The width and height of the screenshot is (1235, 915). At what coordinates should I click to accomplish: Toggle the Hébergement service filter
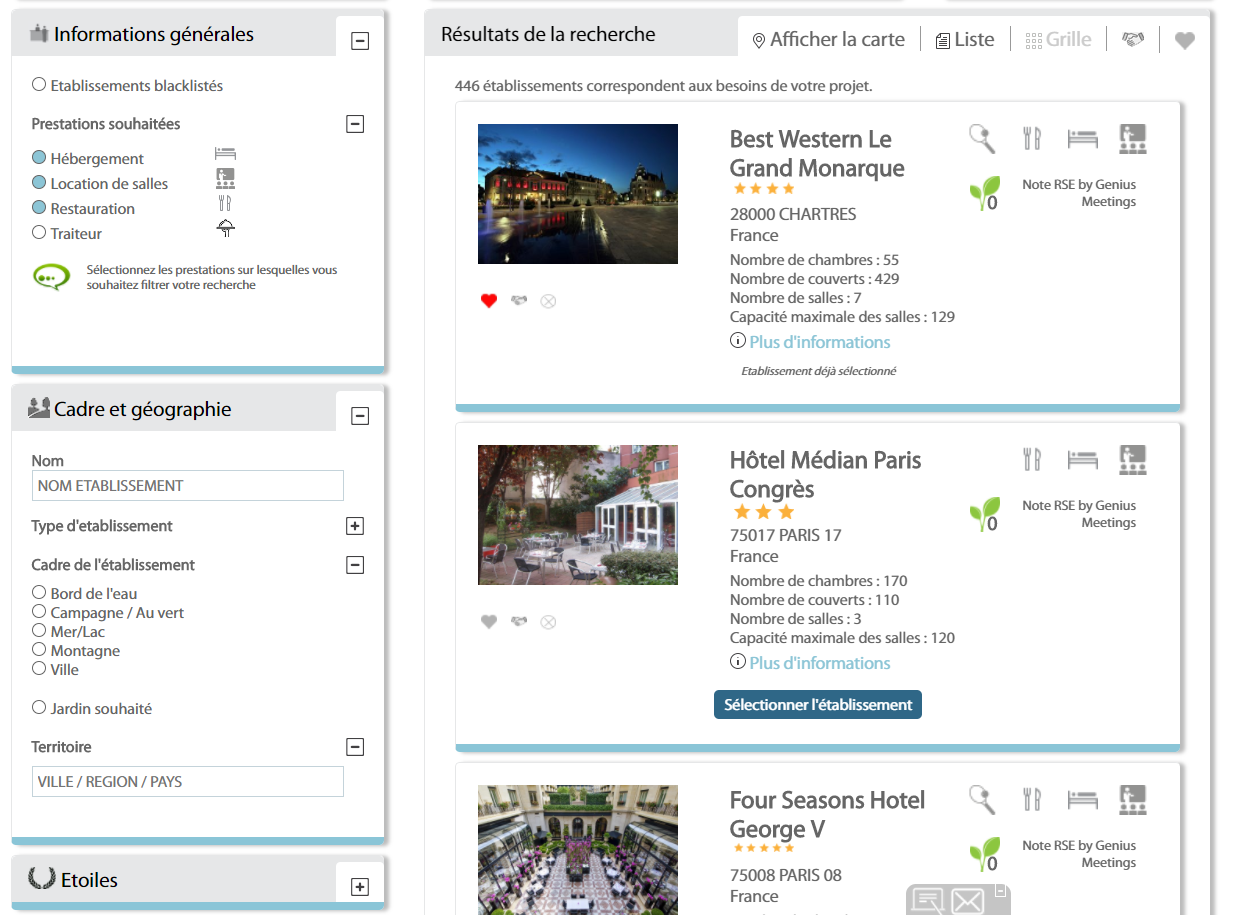(x=39, y=158)
